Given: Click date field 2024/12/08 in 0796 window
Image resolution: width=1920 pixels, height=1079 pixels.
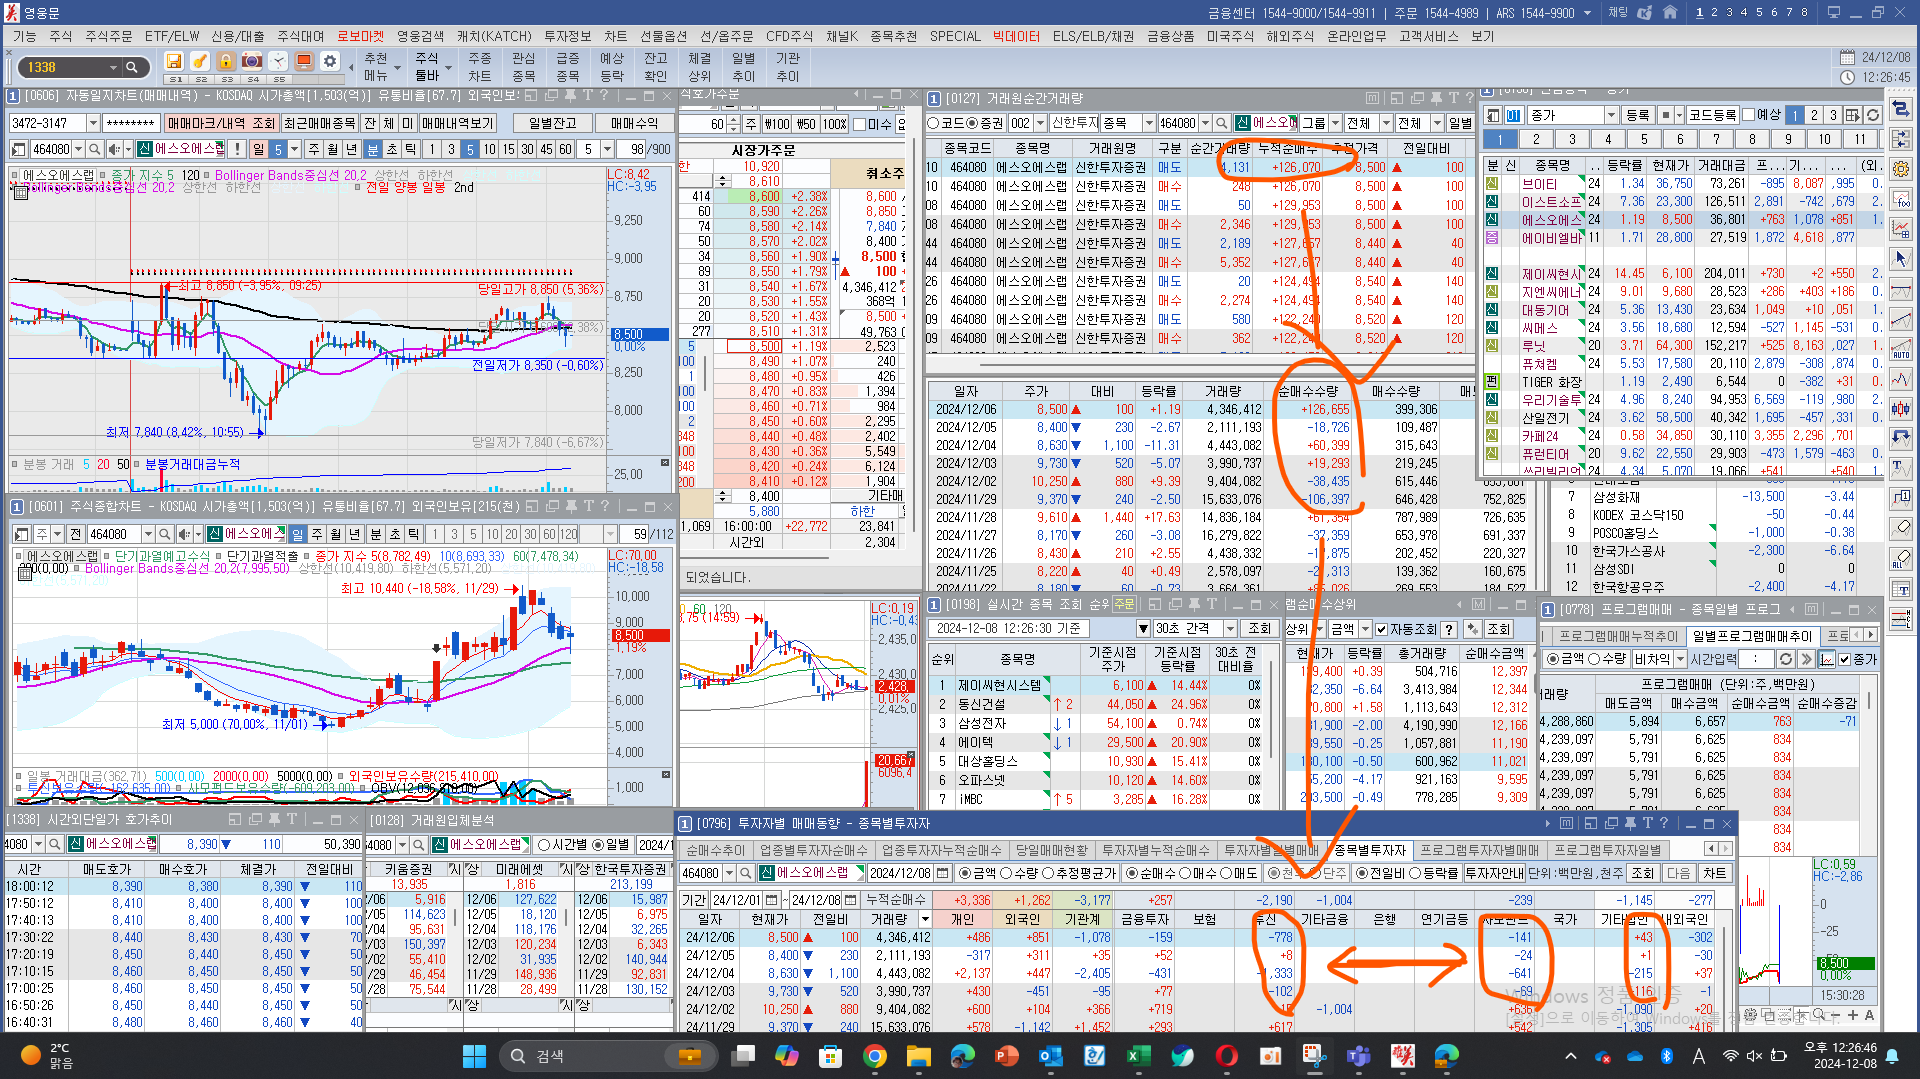Looking at the screenshot, I should (x=900, y=873).
